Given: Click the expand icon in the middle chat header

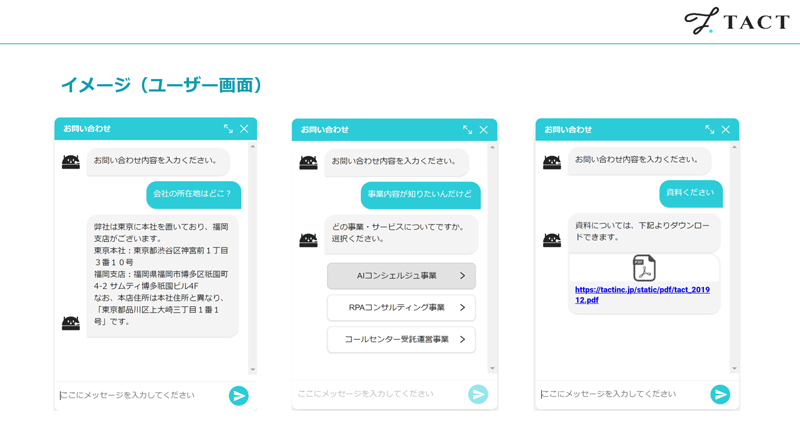Looking at the screenshot, I should (x=467, y=130).
